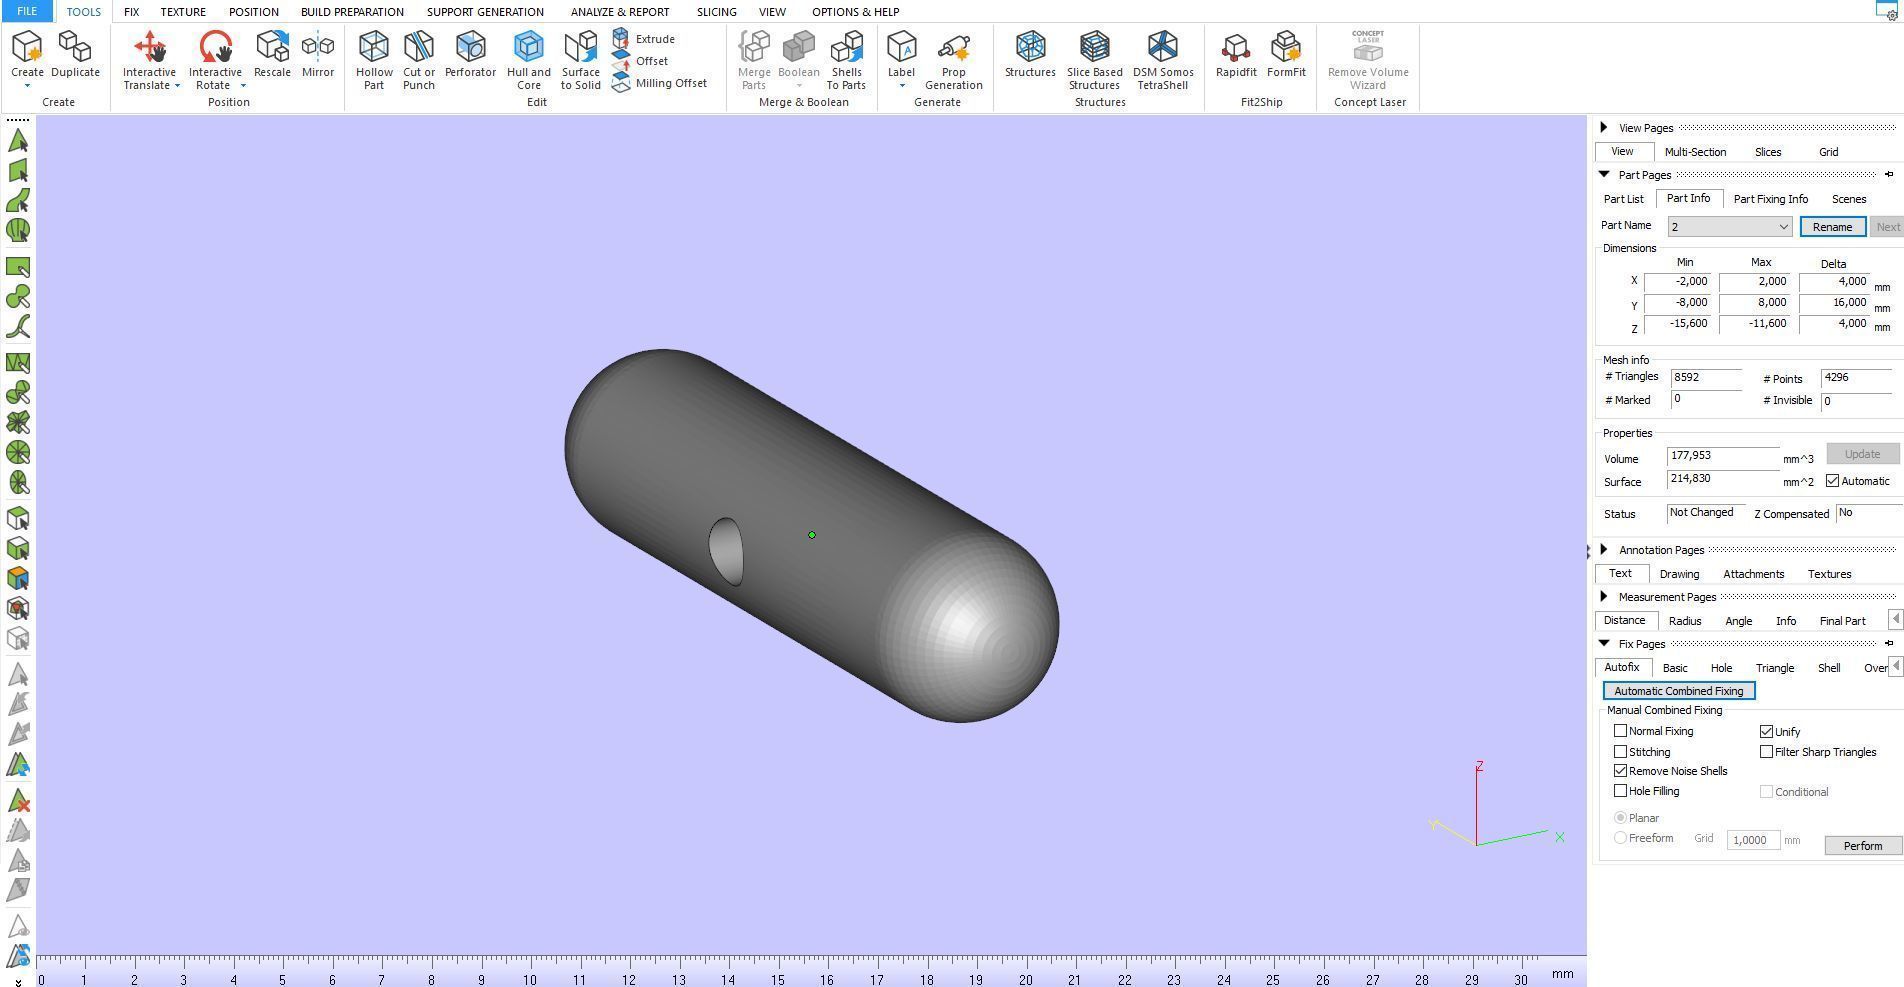Open the SUPPORT GENERATION tab
This screenshot has height=987, width=1904.
485,12
